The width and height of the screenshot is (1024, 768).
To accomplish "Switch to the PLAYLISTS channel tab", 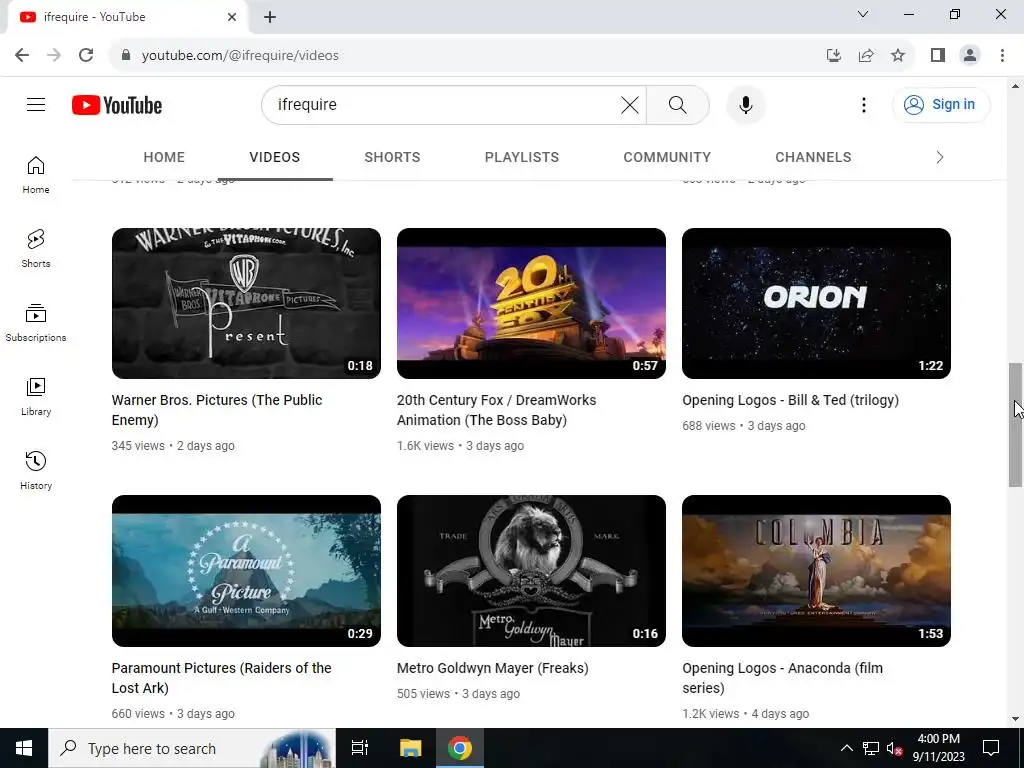I will pyautogui.click(x=522, y=157).
